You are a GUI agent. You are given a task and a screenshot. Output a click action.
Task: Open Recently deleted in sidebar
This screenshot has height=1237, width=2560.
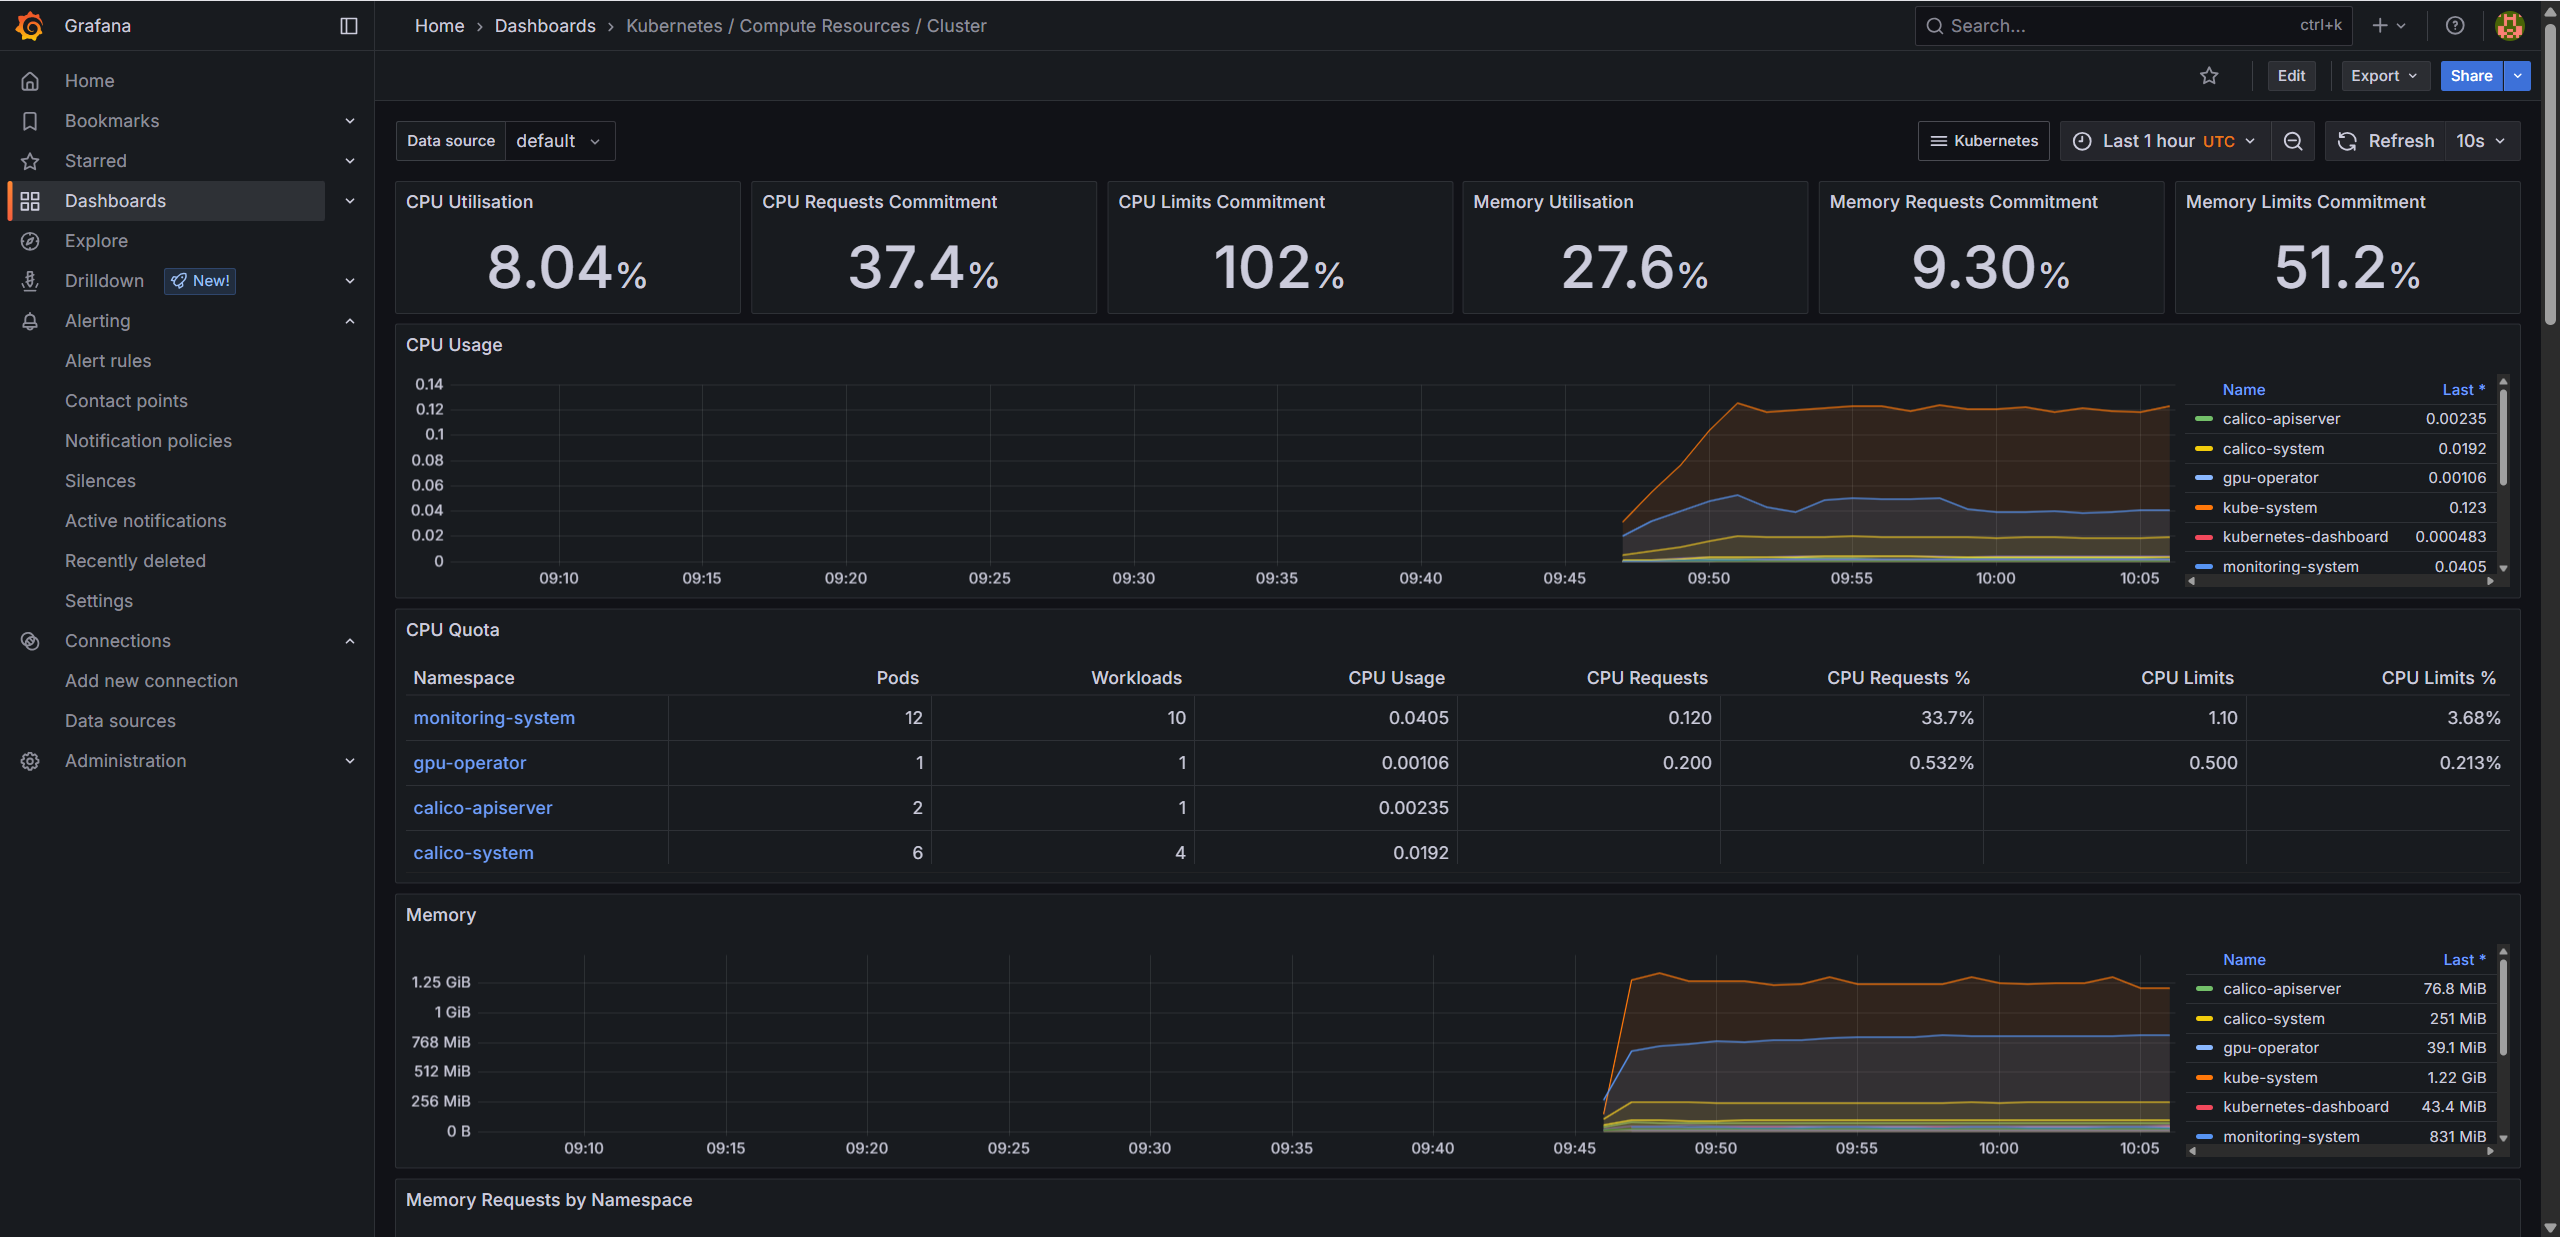pos(135,561)
